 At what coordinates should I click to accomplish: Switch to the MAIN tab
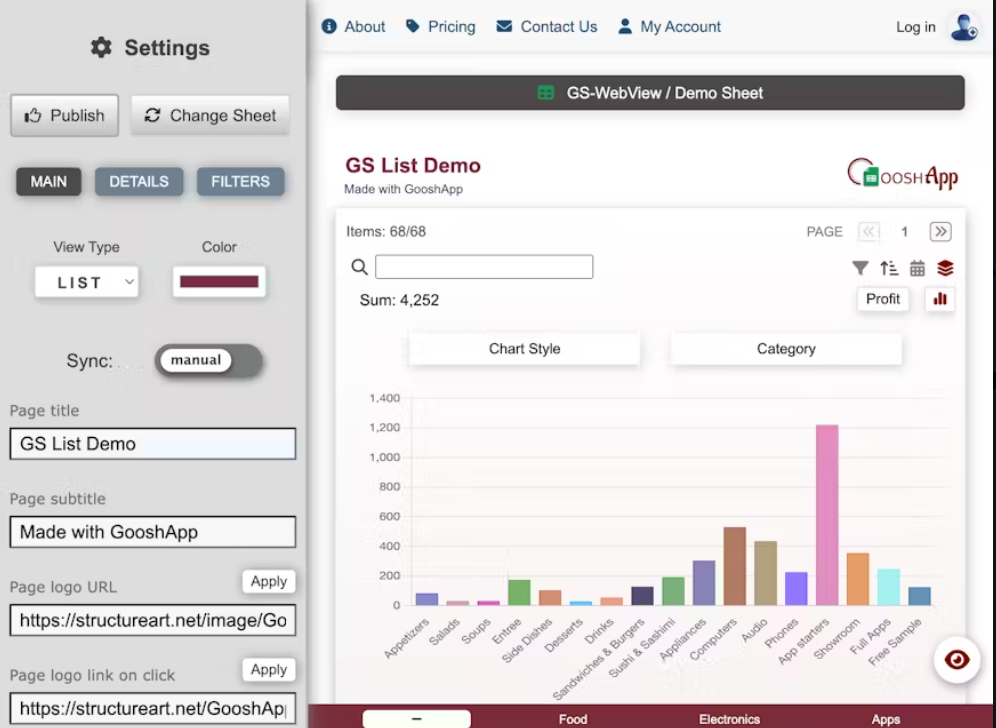click(x=49, y=182)
